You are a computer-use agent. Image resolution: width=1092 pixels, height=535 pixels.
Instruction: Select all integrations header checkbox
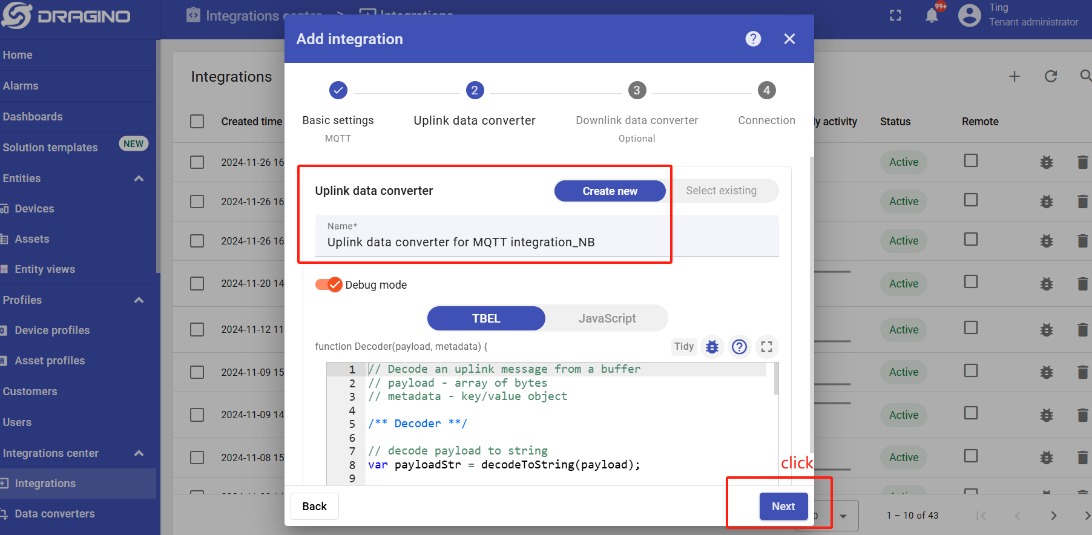pos(197,121)
